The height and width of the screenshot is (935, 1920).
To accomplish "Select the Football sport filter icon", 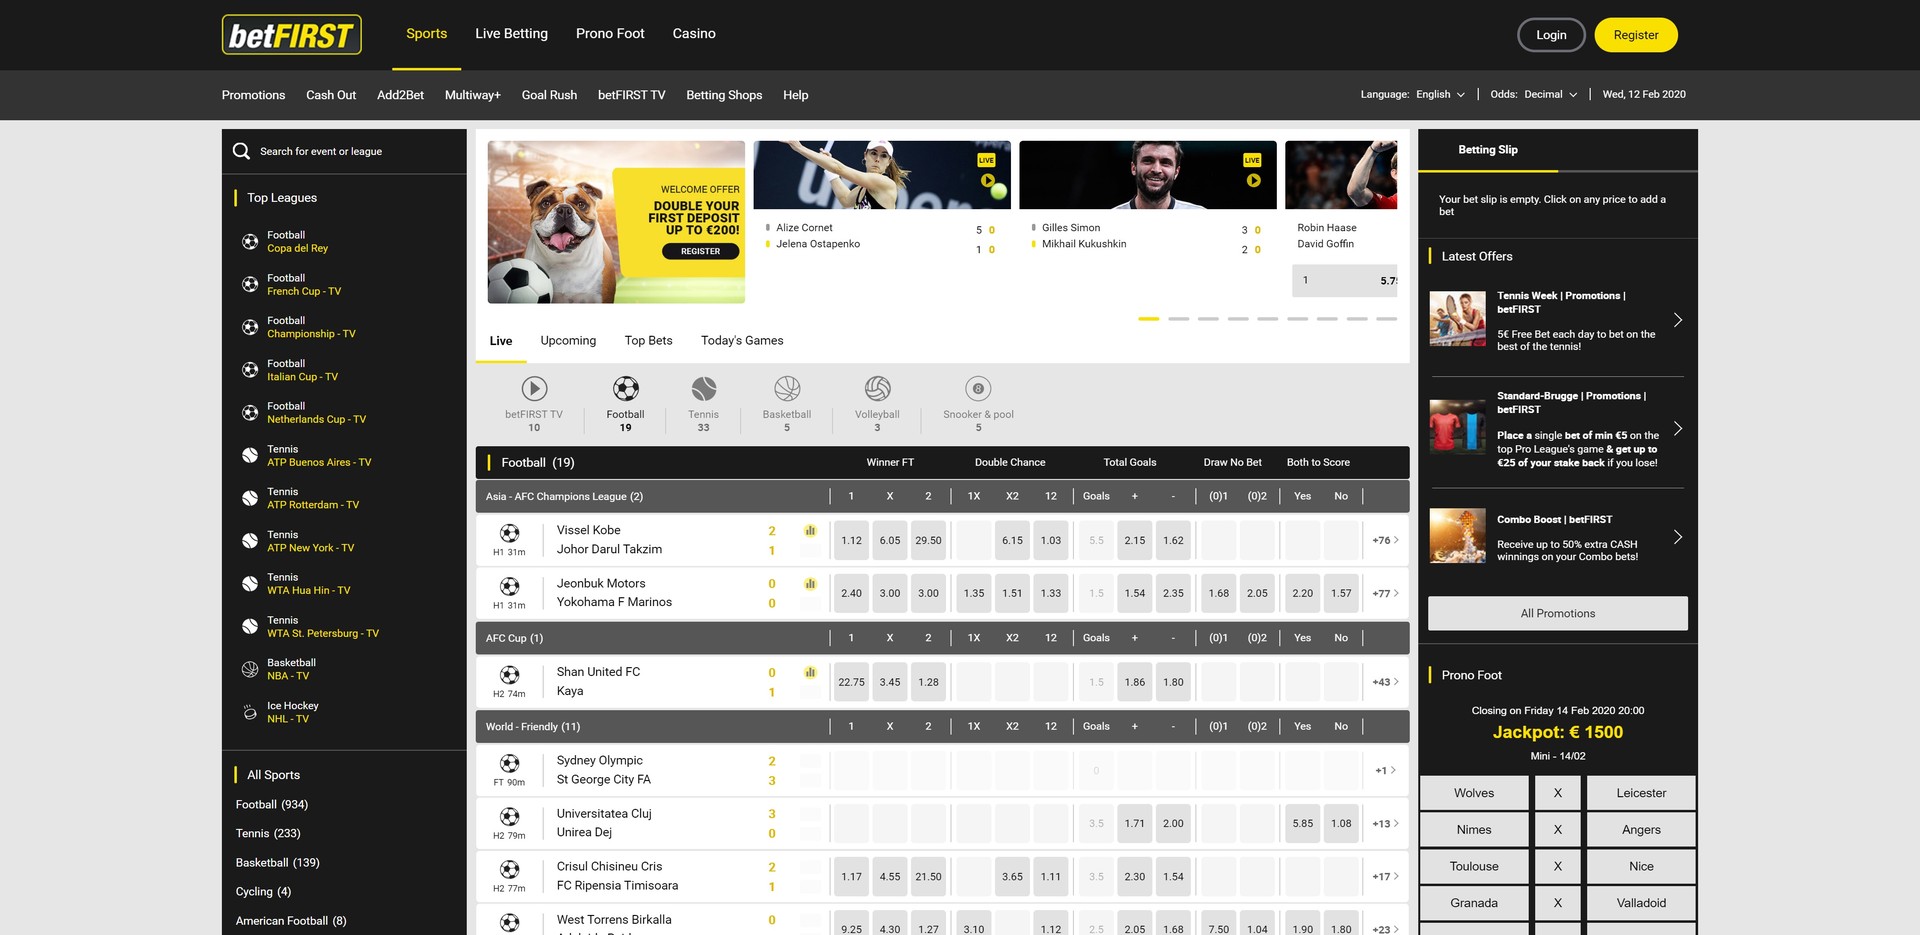I will [625, 388].
